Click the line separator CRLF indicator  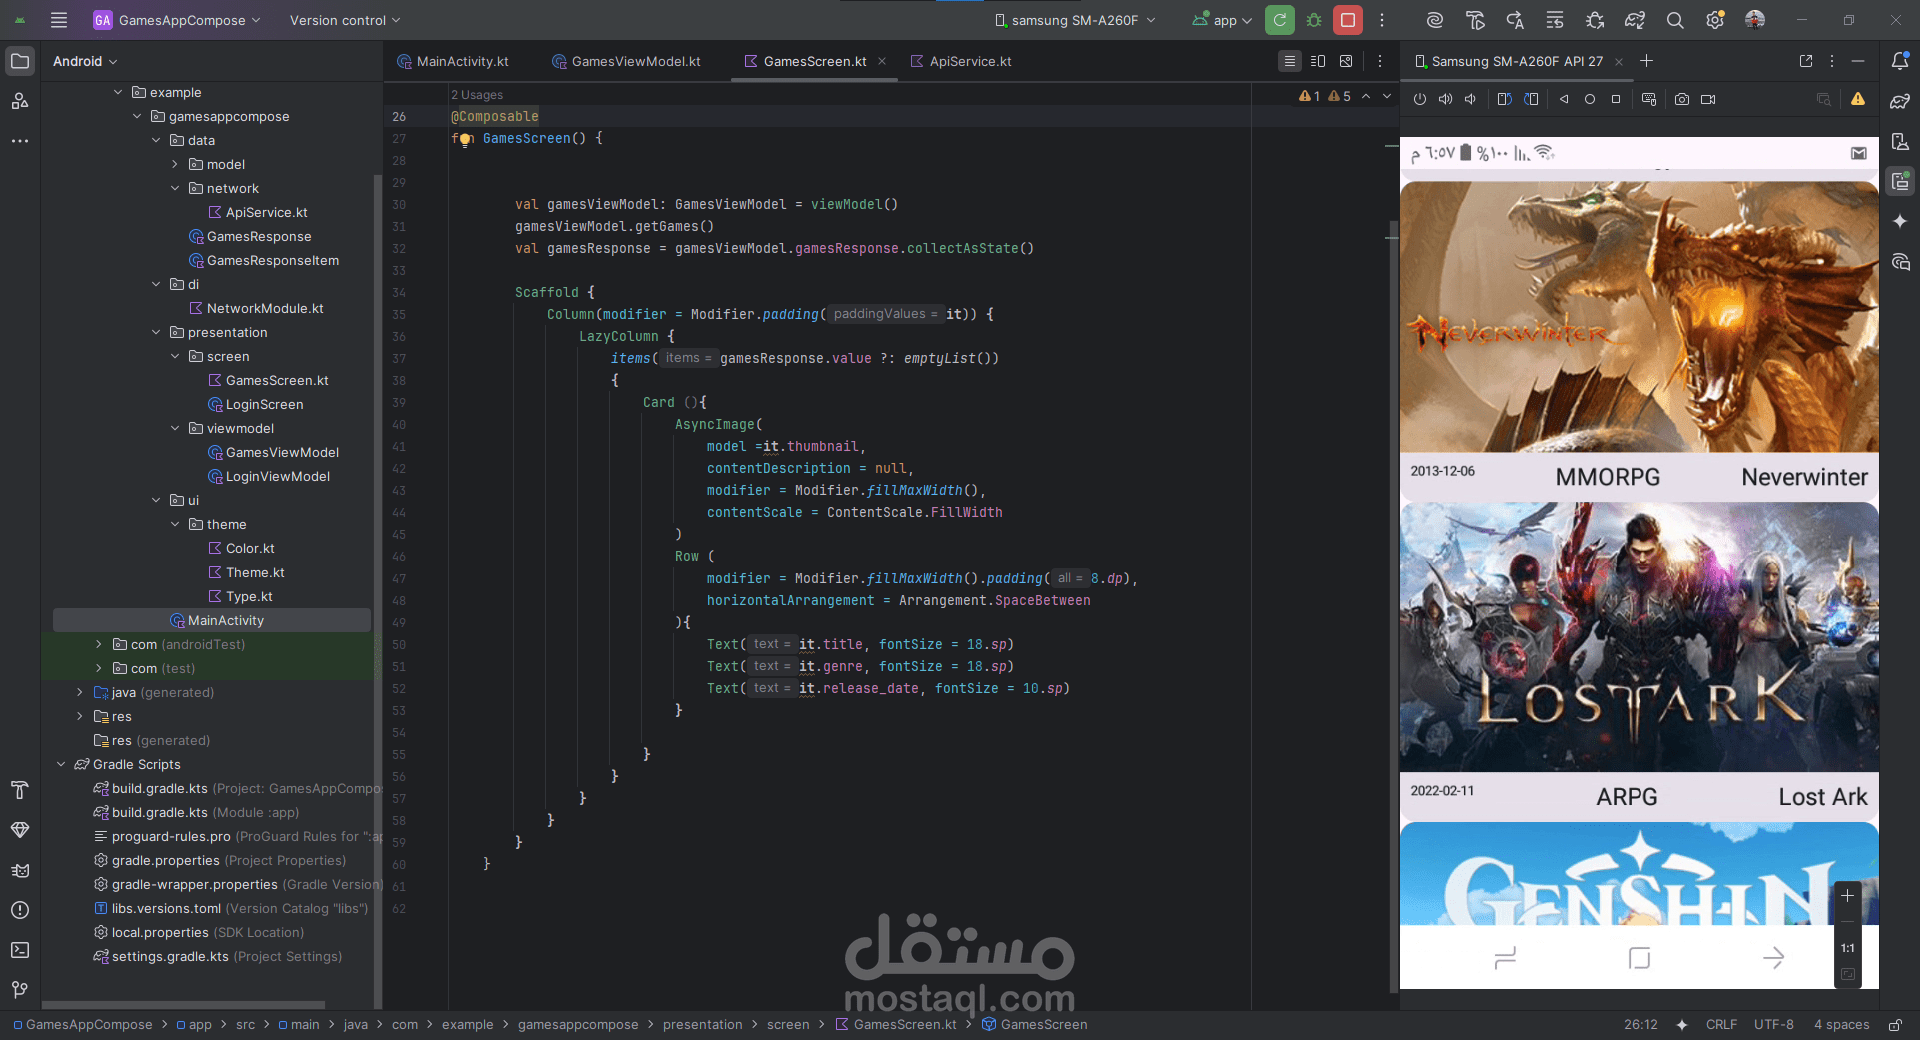tap(1721, 1024)
